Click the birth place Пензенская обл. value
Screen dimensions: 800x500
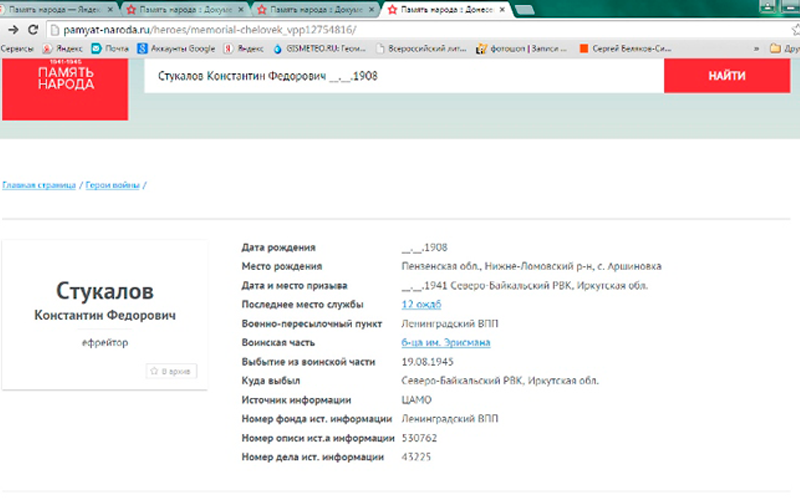(x=531, y=266)
